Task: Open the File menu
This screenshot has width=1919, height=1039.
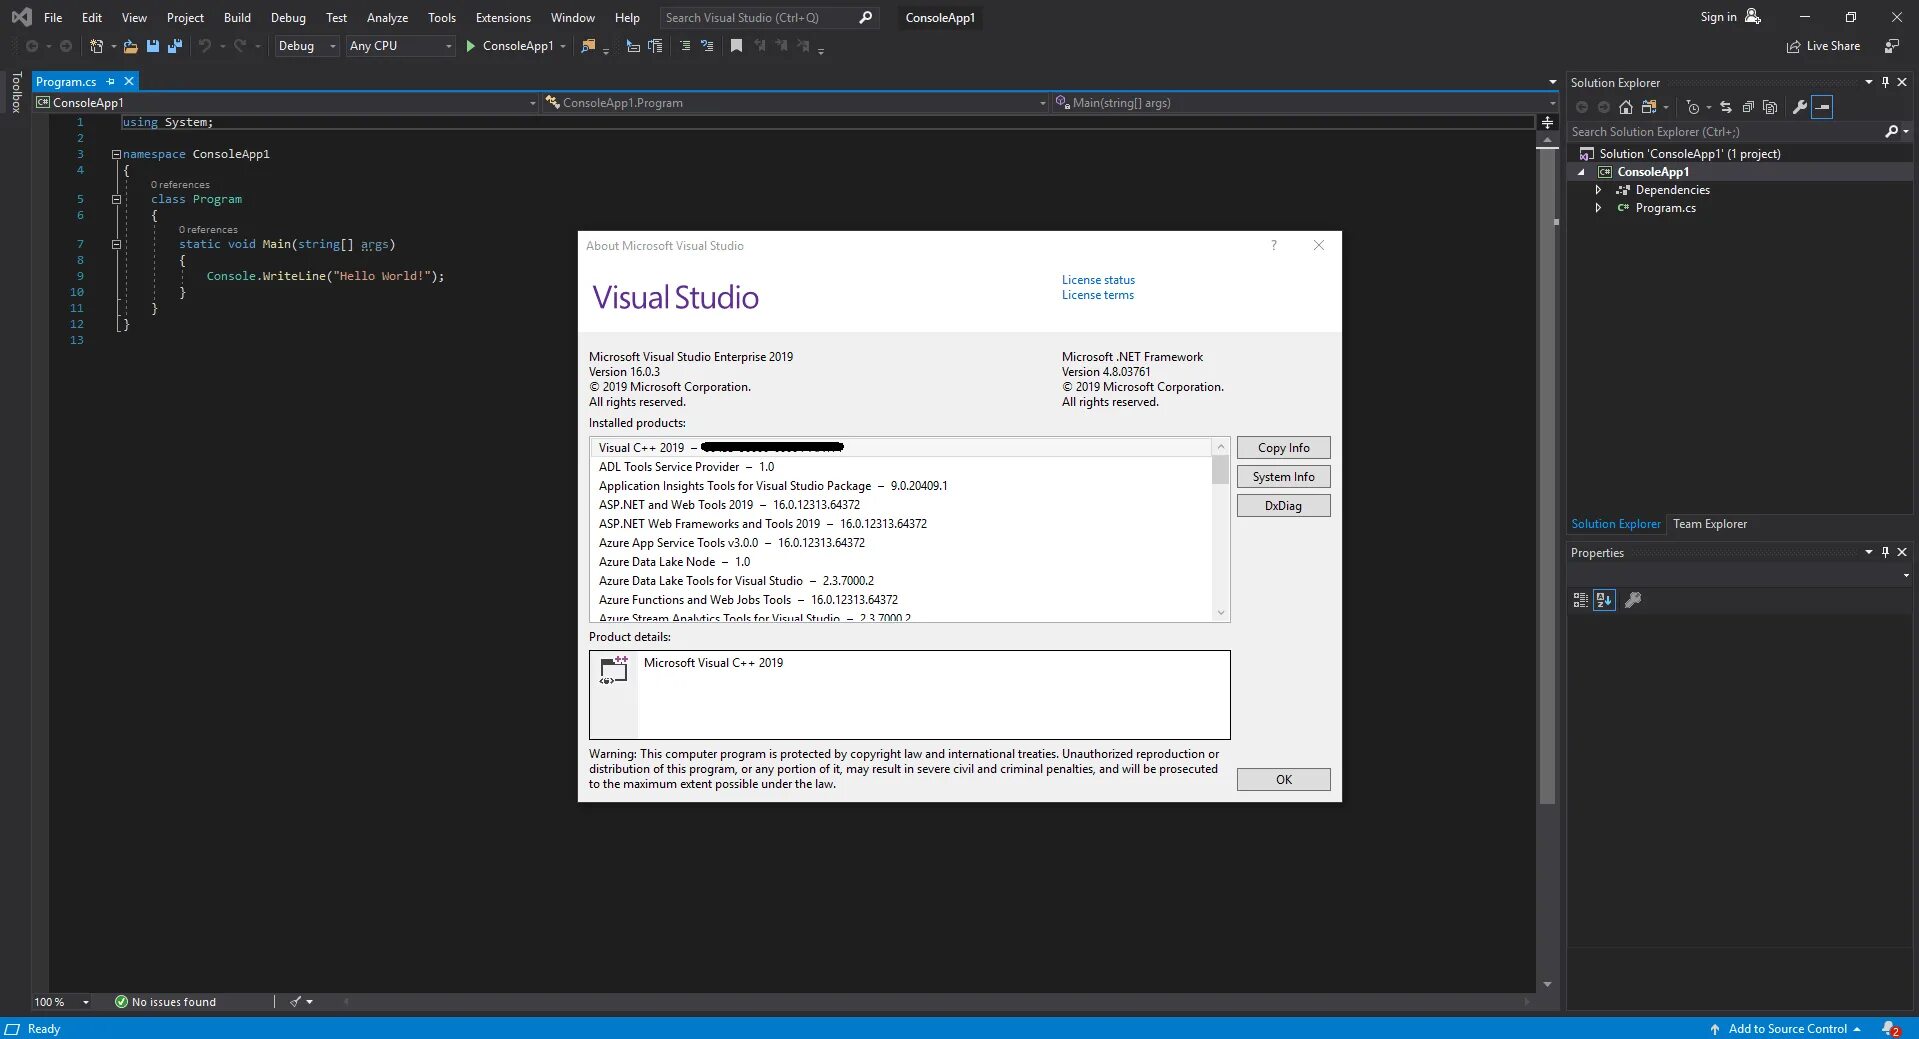Action: (53, 17)
